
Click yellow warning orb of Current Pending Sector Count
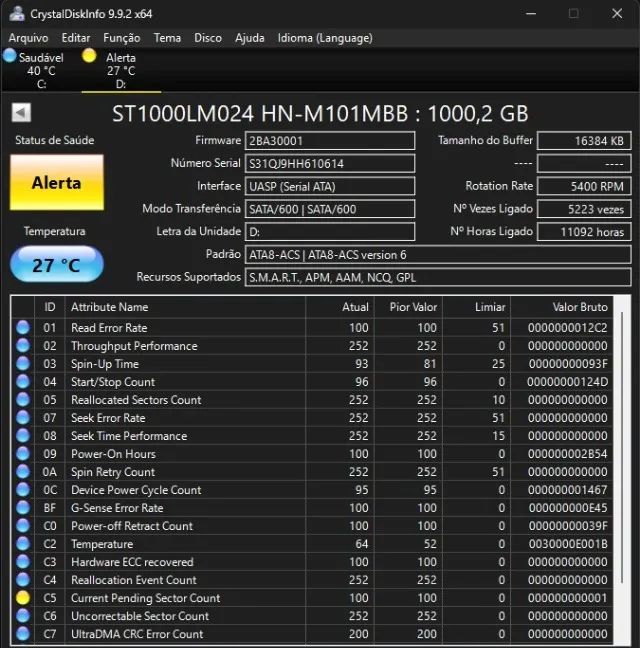pyautogui.click(x=23, y=598)
